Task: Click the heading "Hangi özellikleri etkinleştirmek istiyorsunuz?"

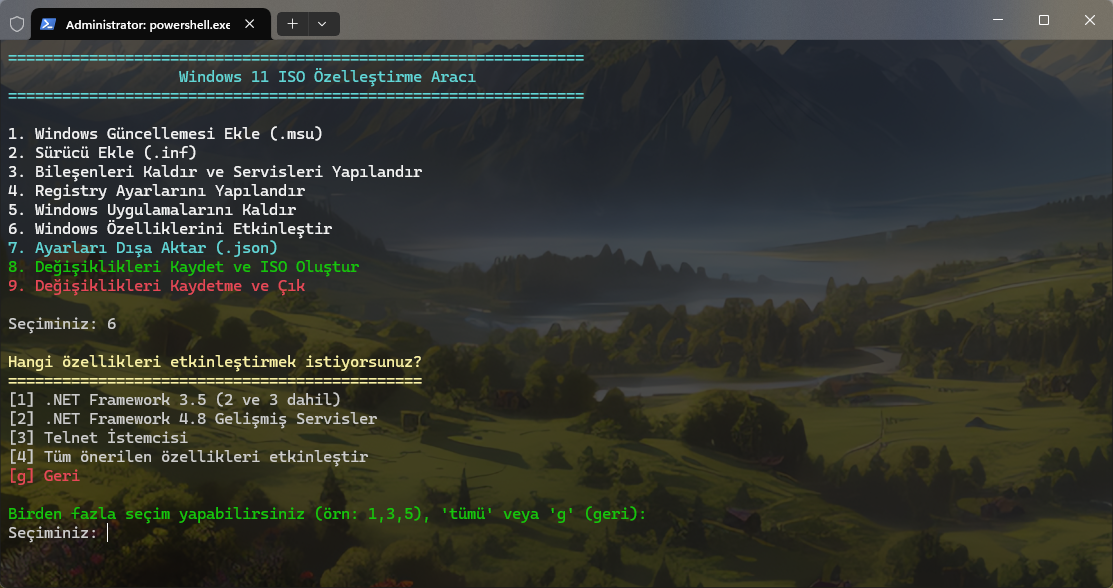Action: (x=215, y=362)
